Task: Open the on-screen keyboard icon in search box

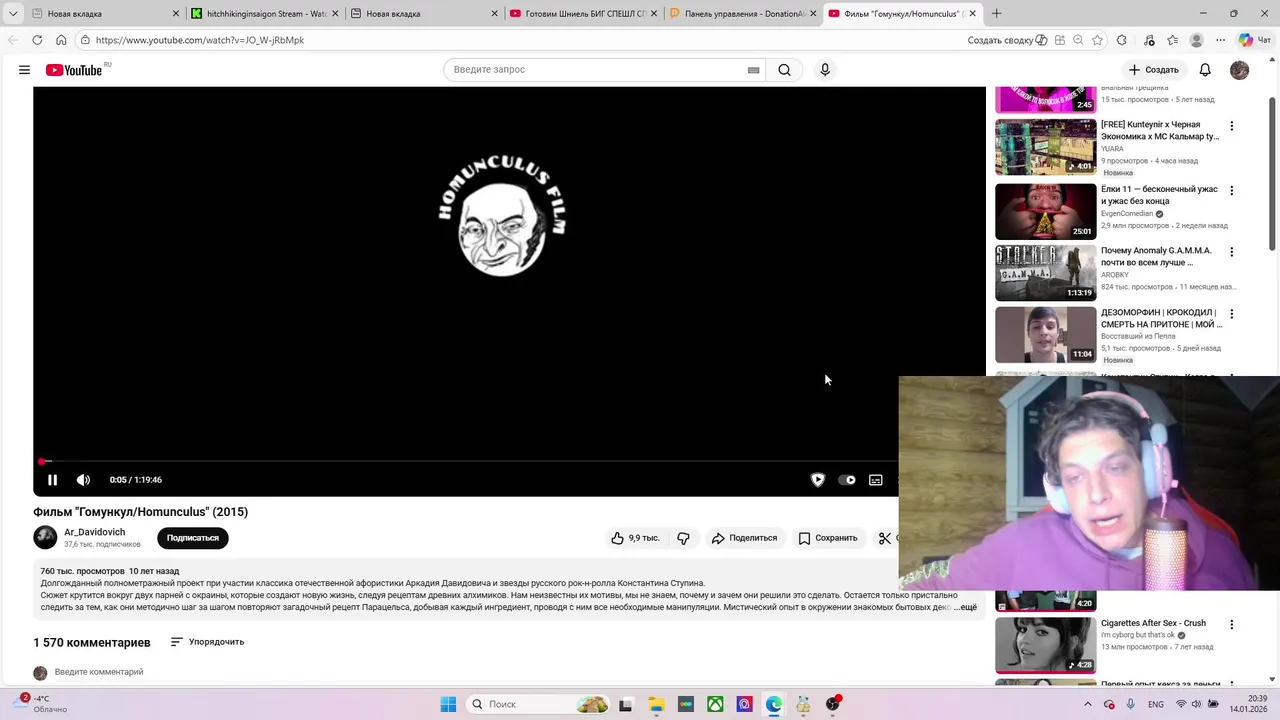Action: [x=753, y=70]
